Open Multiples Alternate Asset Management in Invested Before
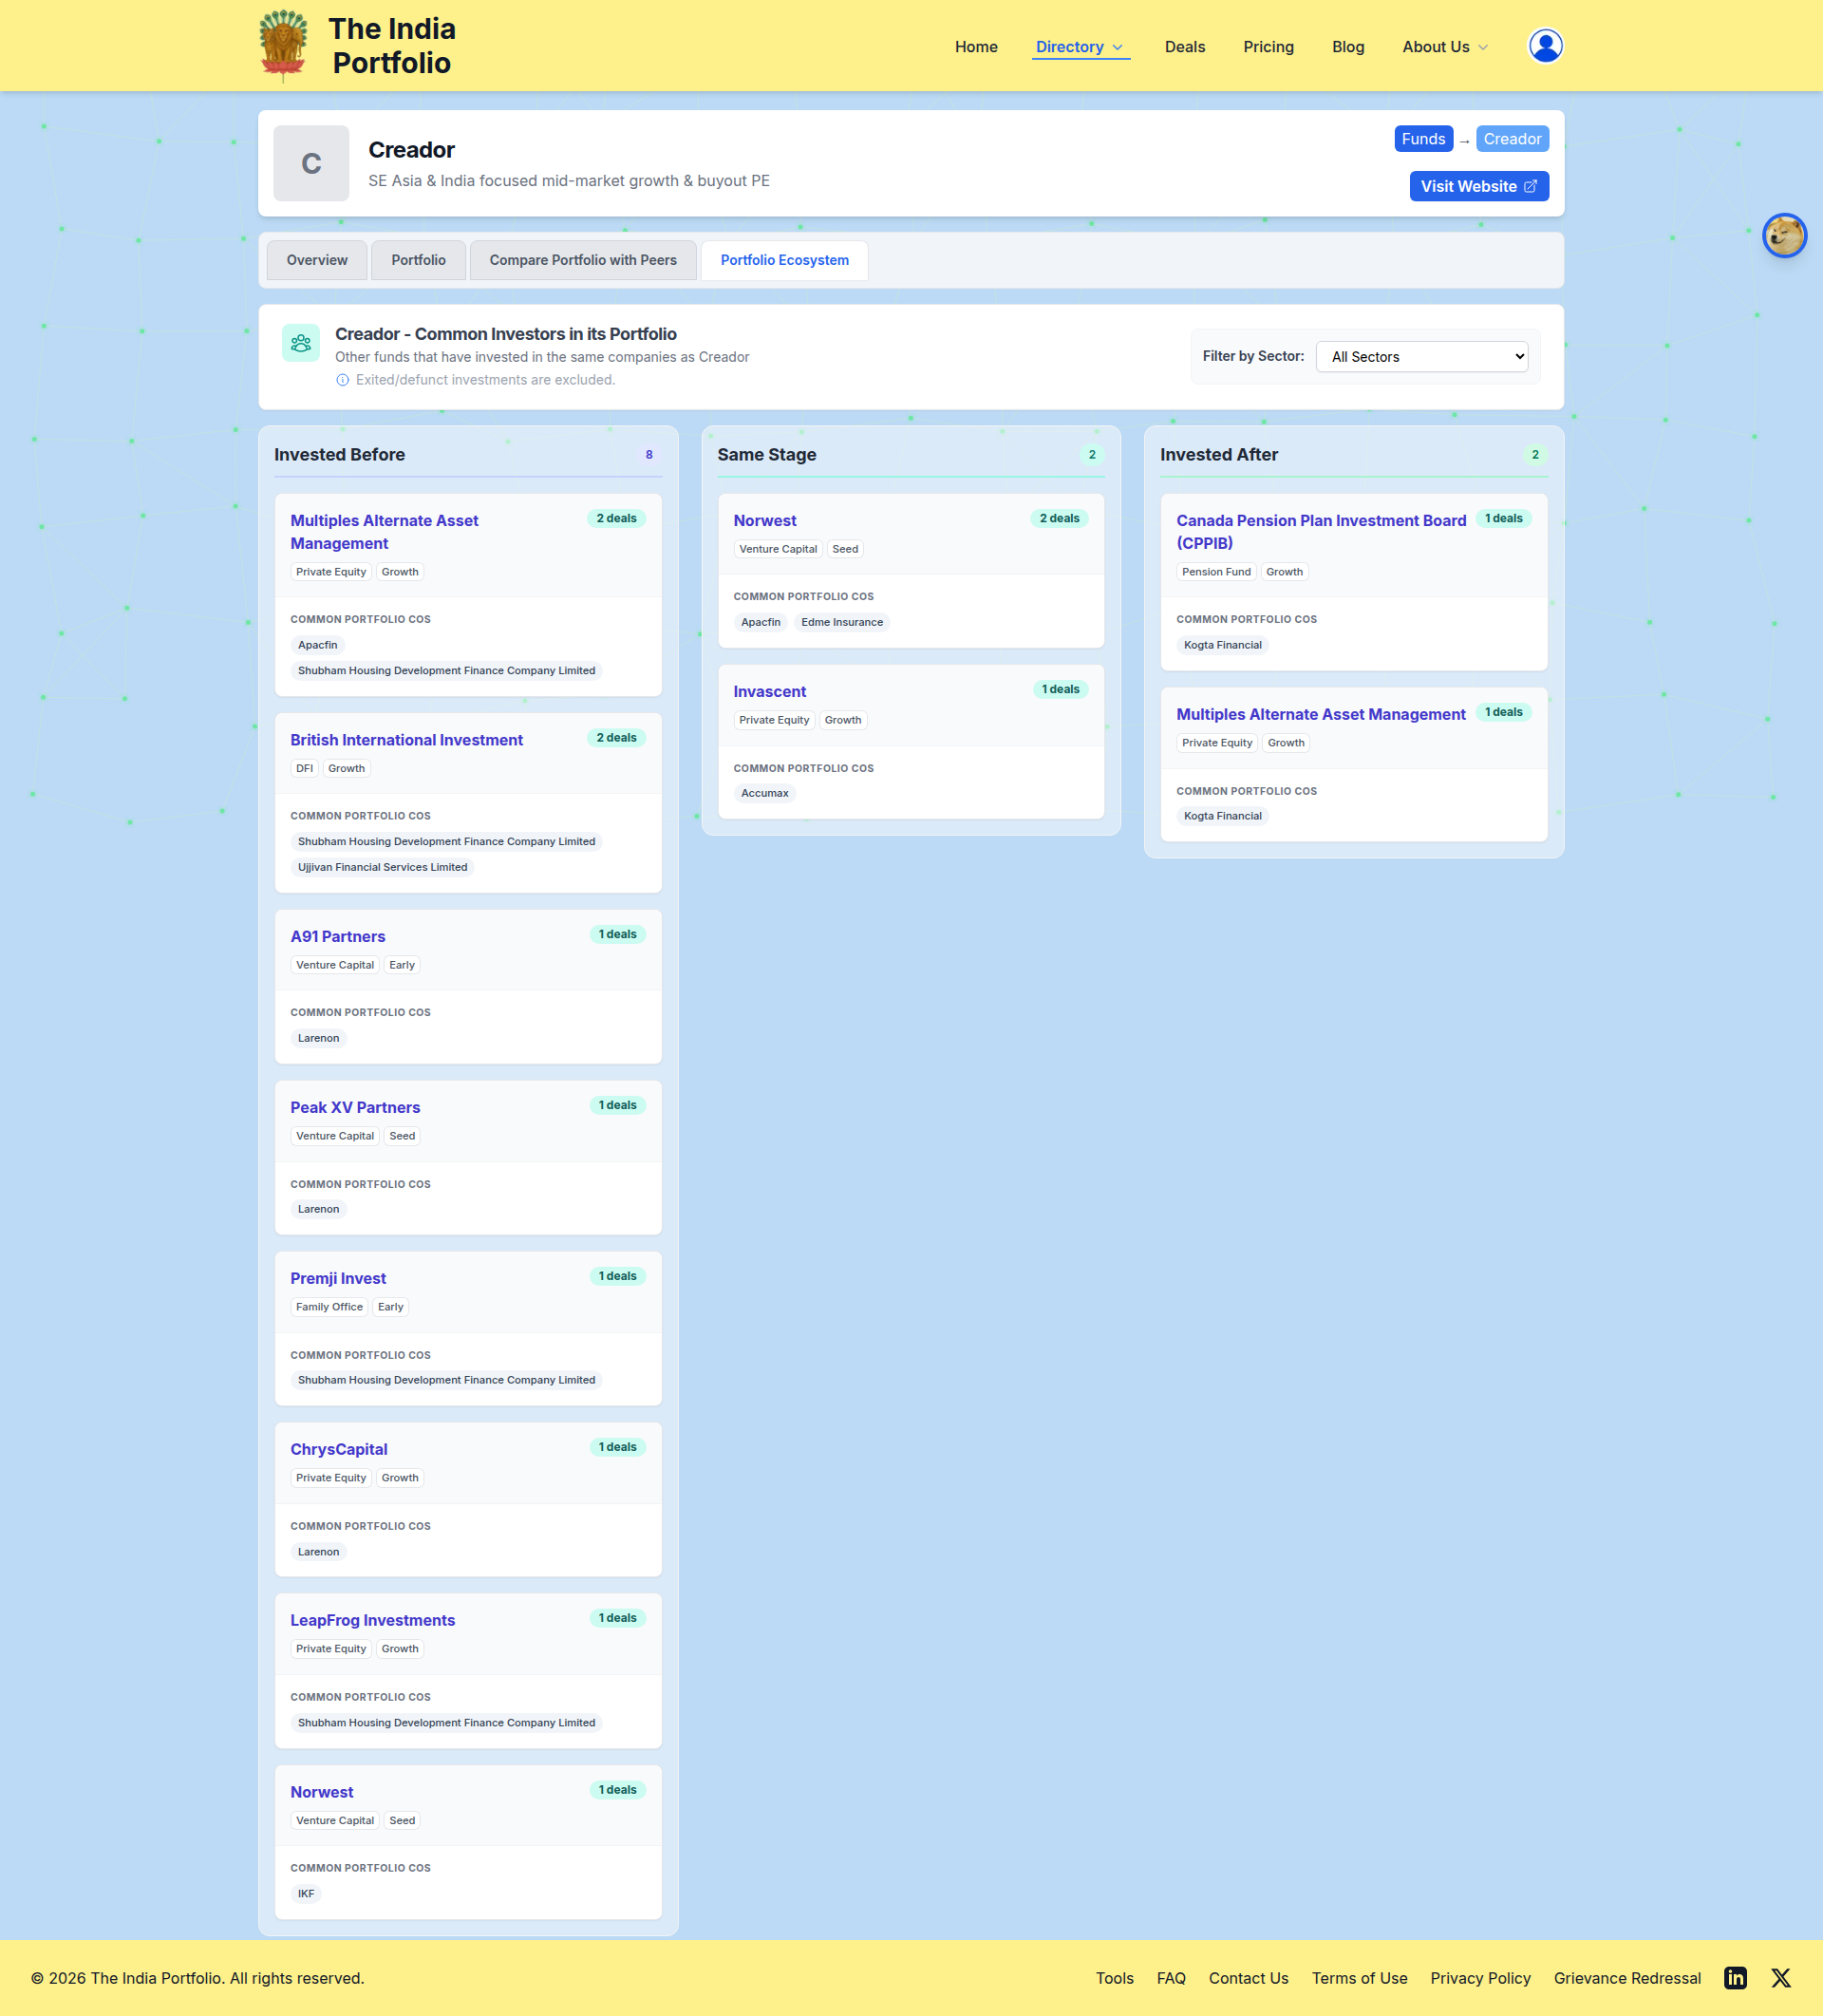 coord(384,532)
